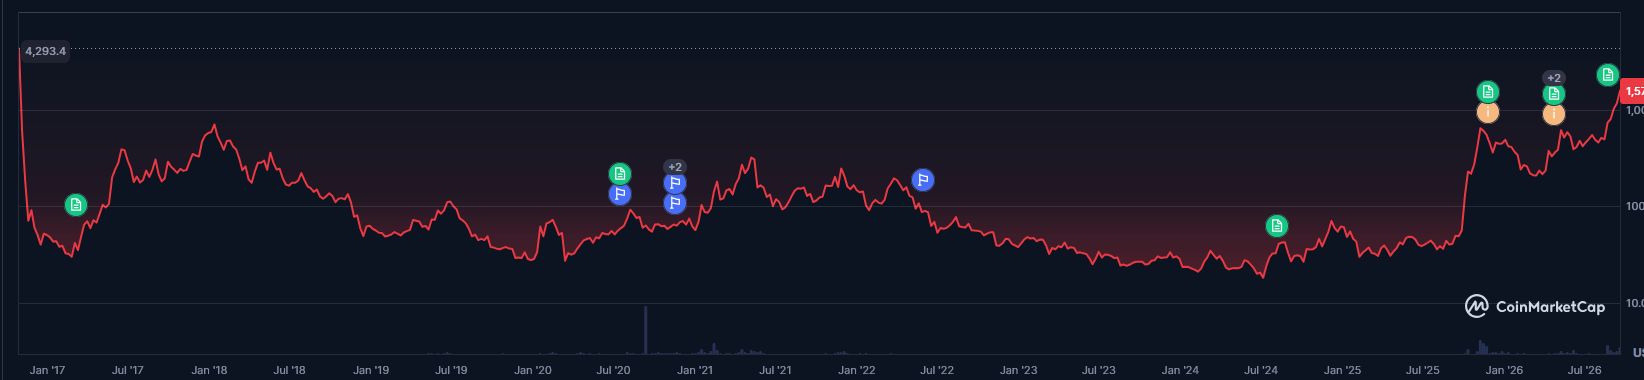Screen dimensions: 1644x380
Task: Expand the +2 badge above the blue flags
Action: click(x=675, y=167)
